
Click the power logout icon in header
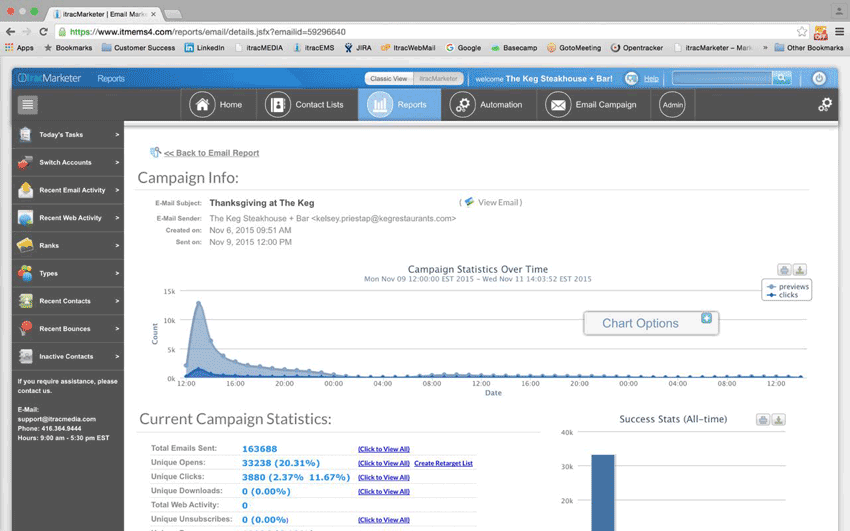click(819, 78)
